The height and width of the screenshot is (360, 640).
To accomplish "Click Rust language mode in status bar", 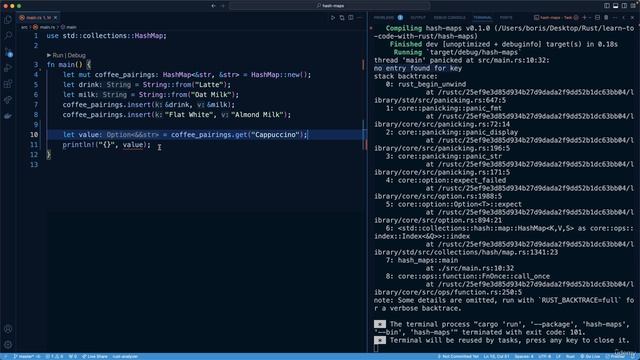I will (x=570, y=356).
